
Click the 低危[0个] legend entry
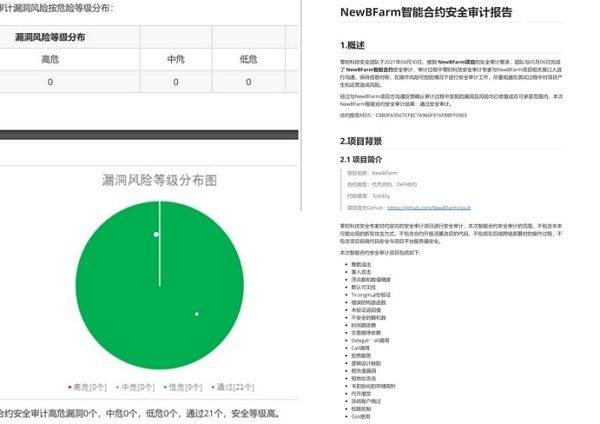(x=183, y=387)
